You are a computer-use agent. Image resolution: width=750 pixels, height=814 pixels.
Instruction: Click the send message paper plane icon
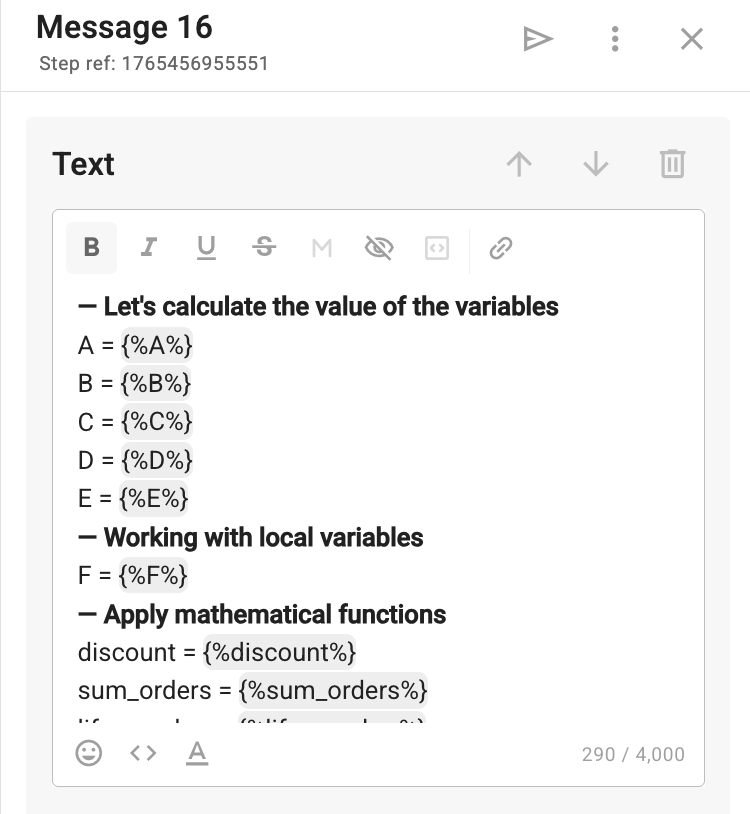pos(538,39)
